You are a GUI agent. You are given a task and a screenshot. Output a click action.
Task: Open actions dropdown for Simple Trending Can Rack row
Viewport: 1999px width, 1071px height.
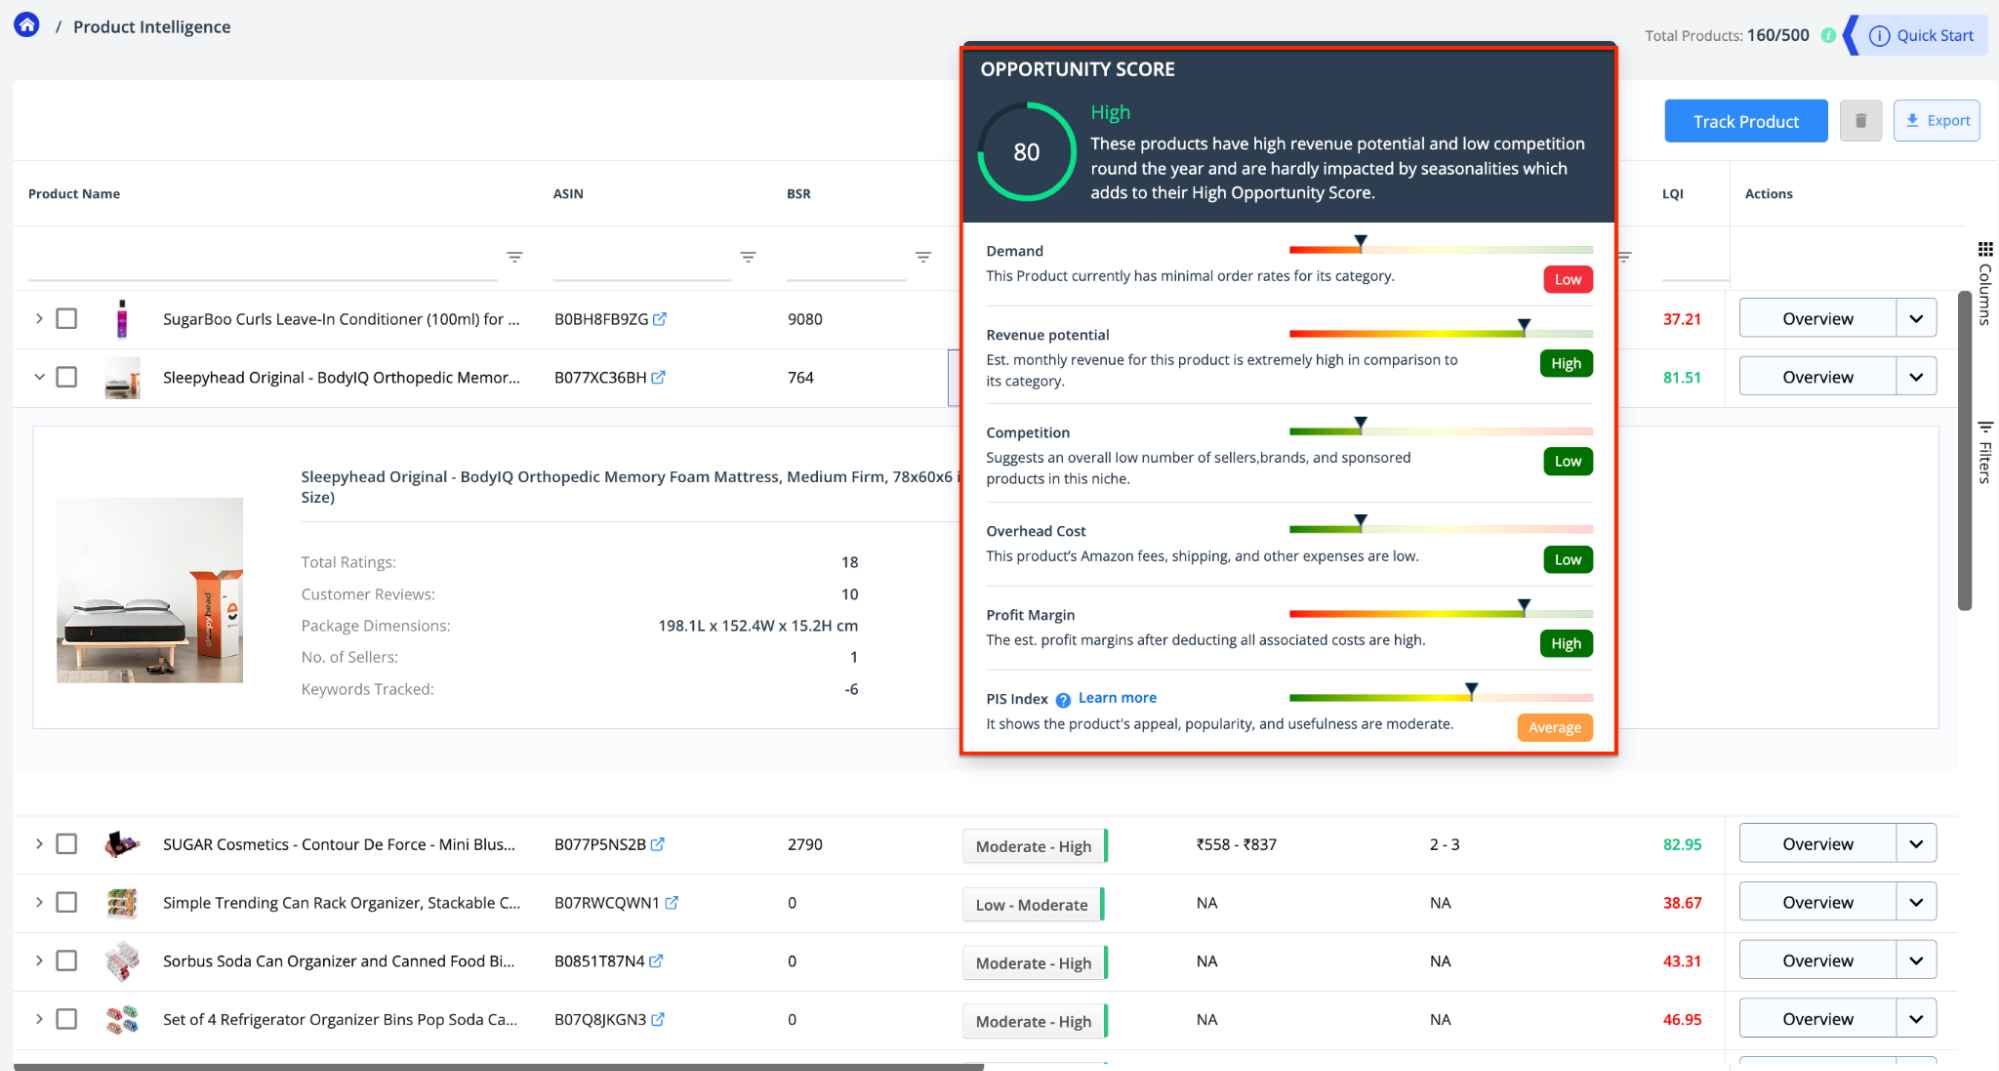[1916, 902]
